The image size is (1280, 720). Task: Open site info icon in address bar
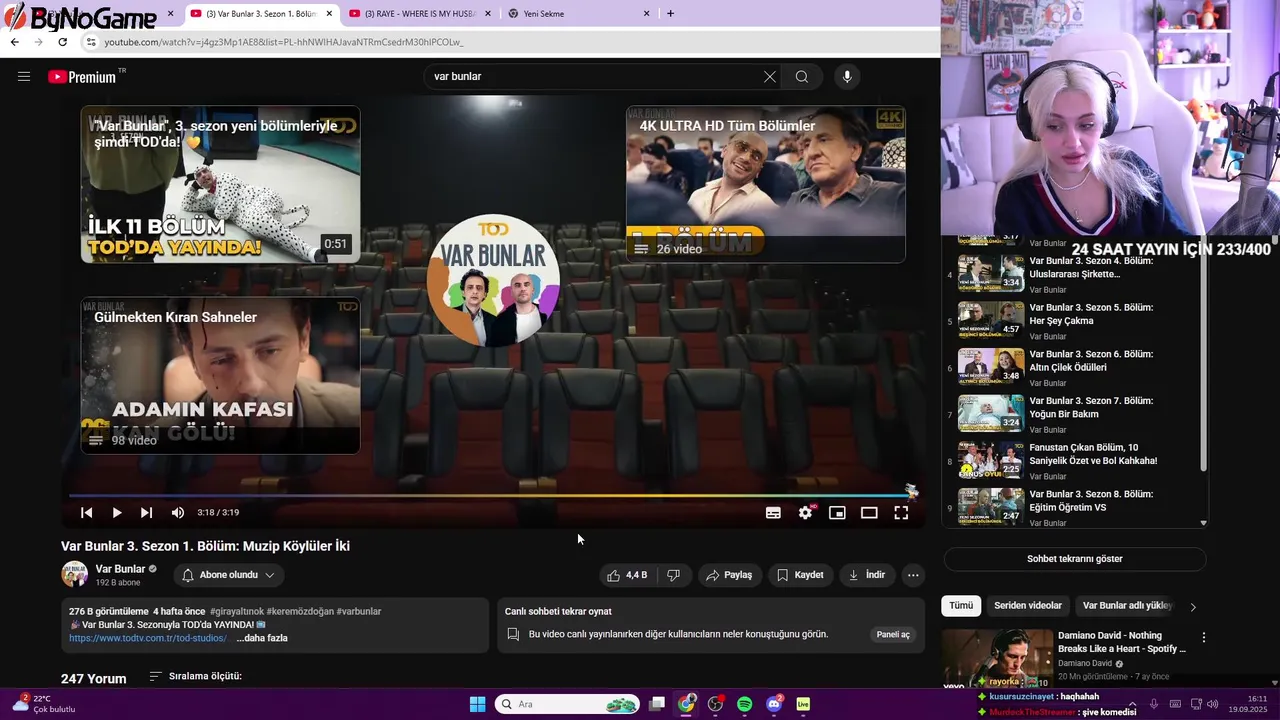pos(91,42)
